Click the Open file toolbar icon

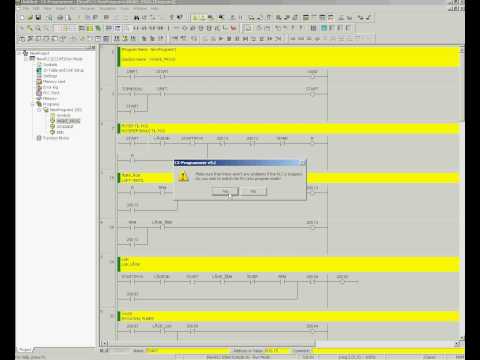tap(30, 17)
